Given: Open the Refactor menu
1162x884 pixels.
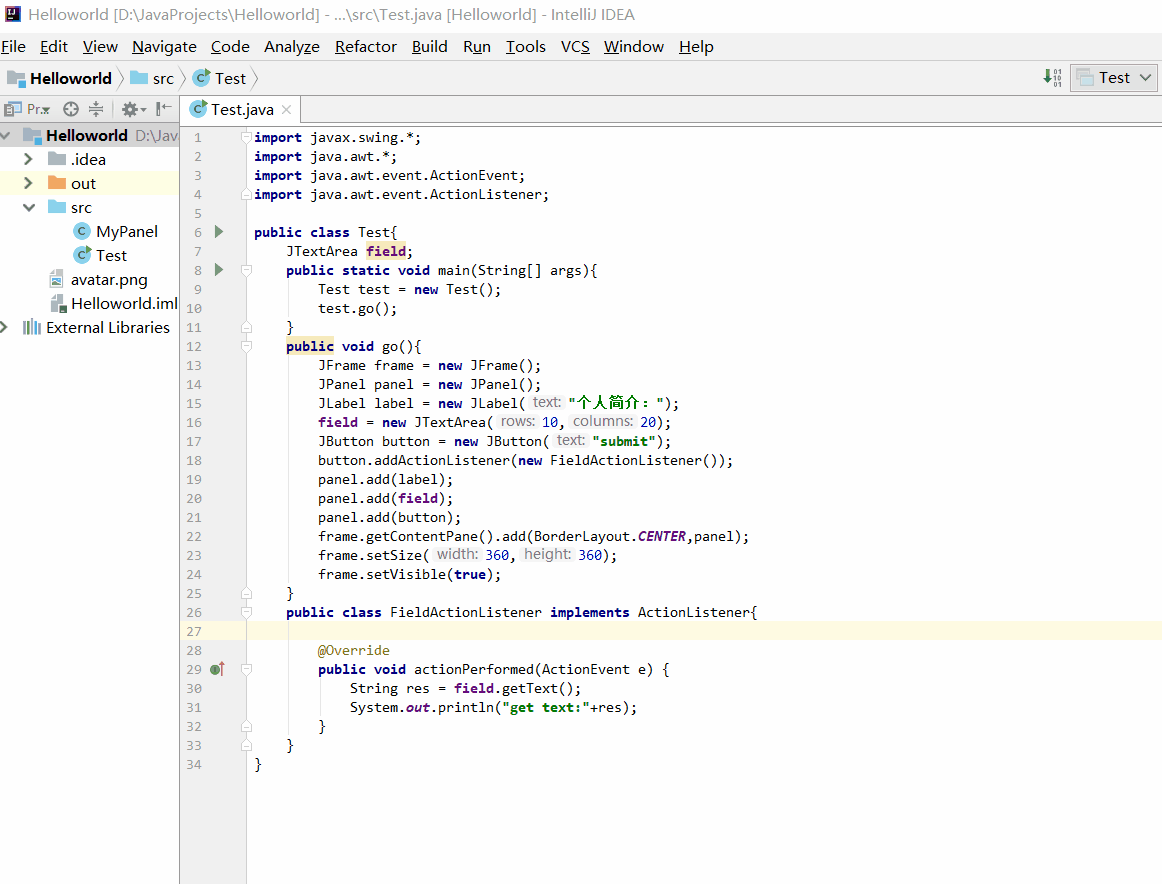Looking at the screenshot, I should (365, 47).
